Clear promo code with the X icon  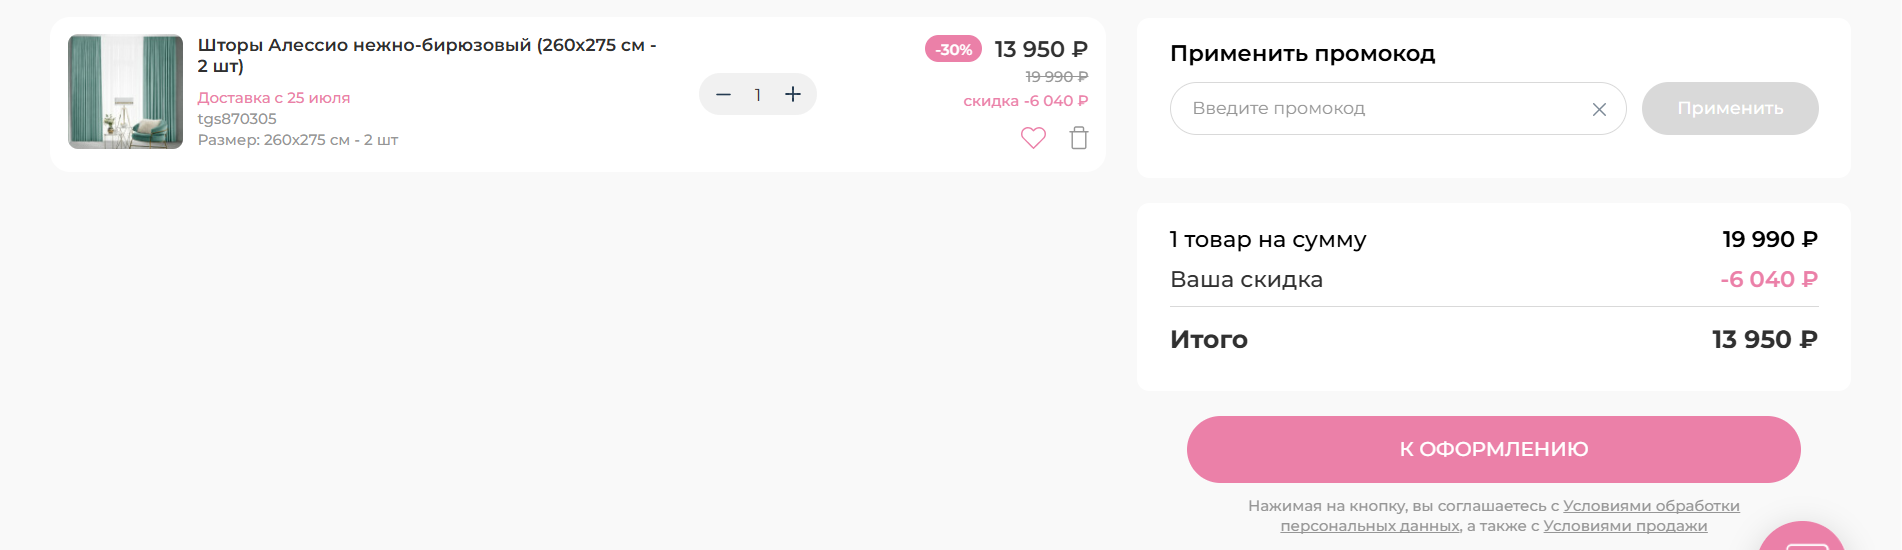point(1599,109)
